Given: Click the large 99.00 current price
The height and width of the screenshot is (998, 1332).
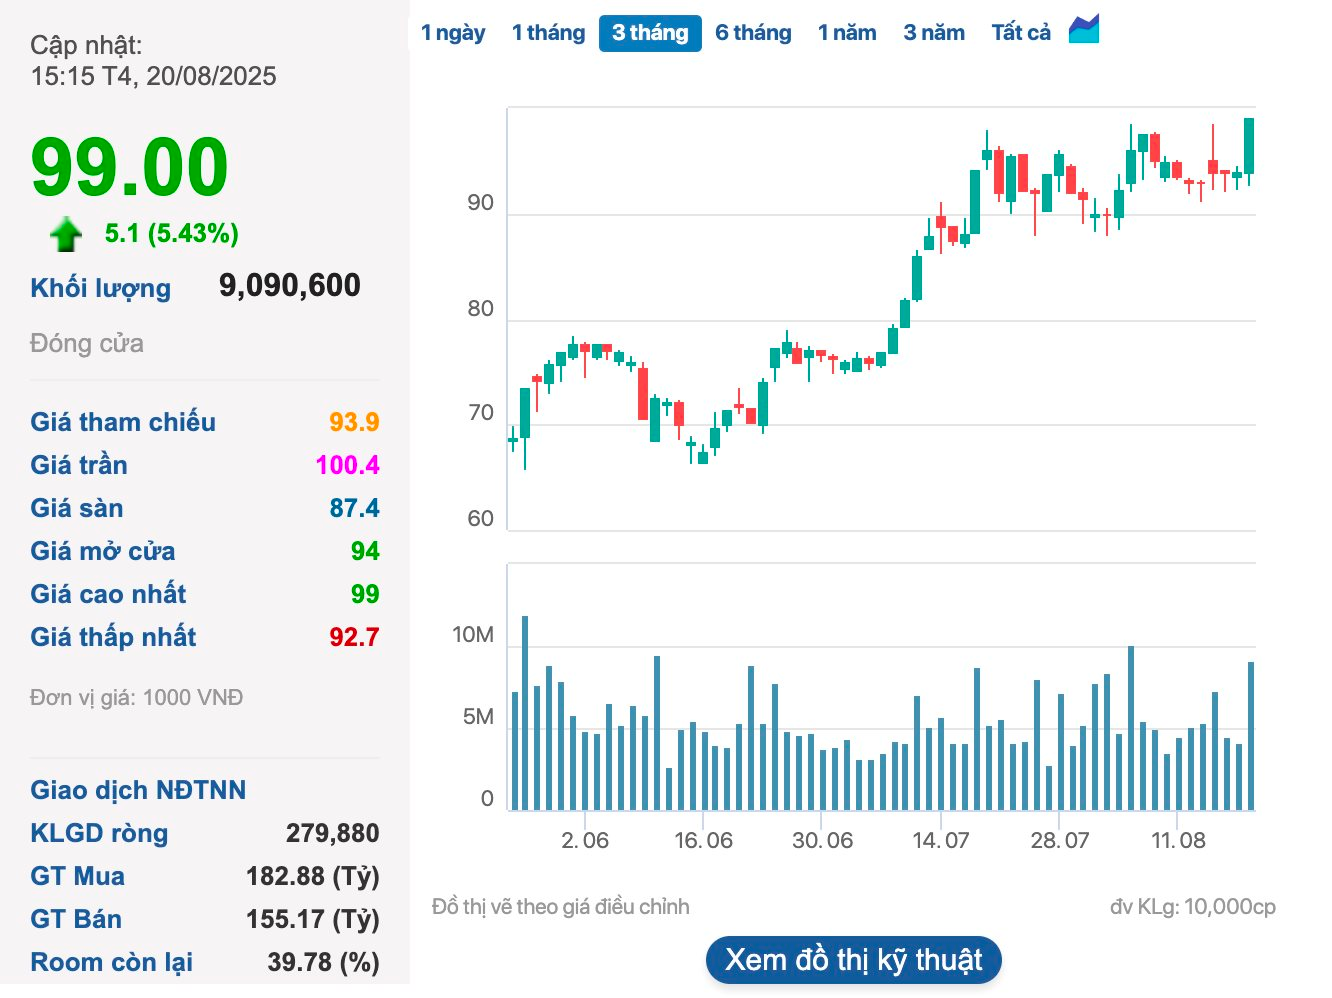Looking at the screenshot, I should (x=130, y=167).
